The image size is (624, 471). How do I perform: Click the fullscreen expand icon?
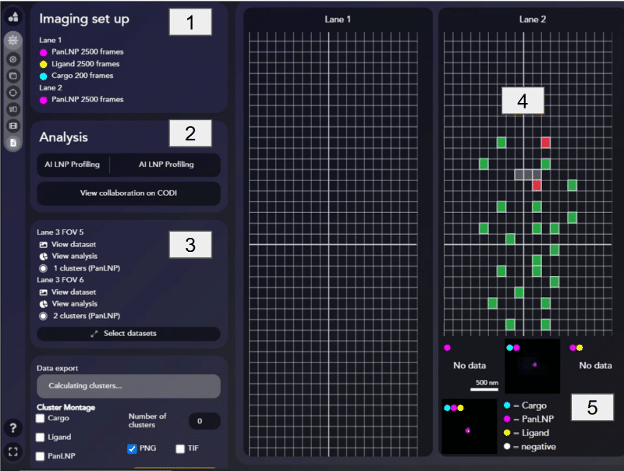(13, 452)
